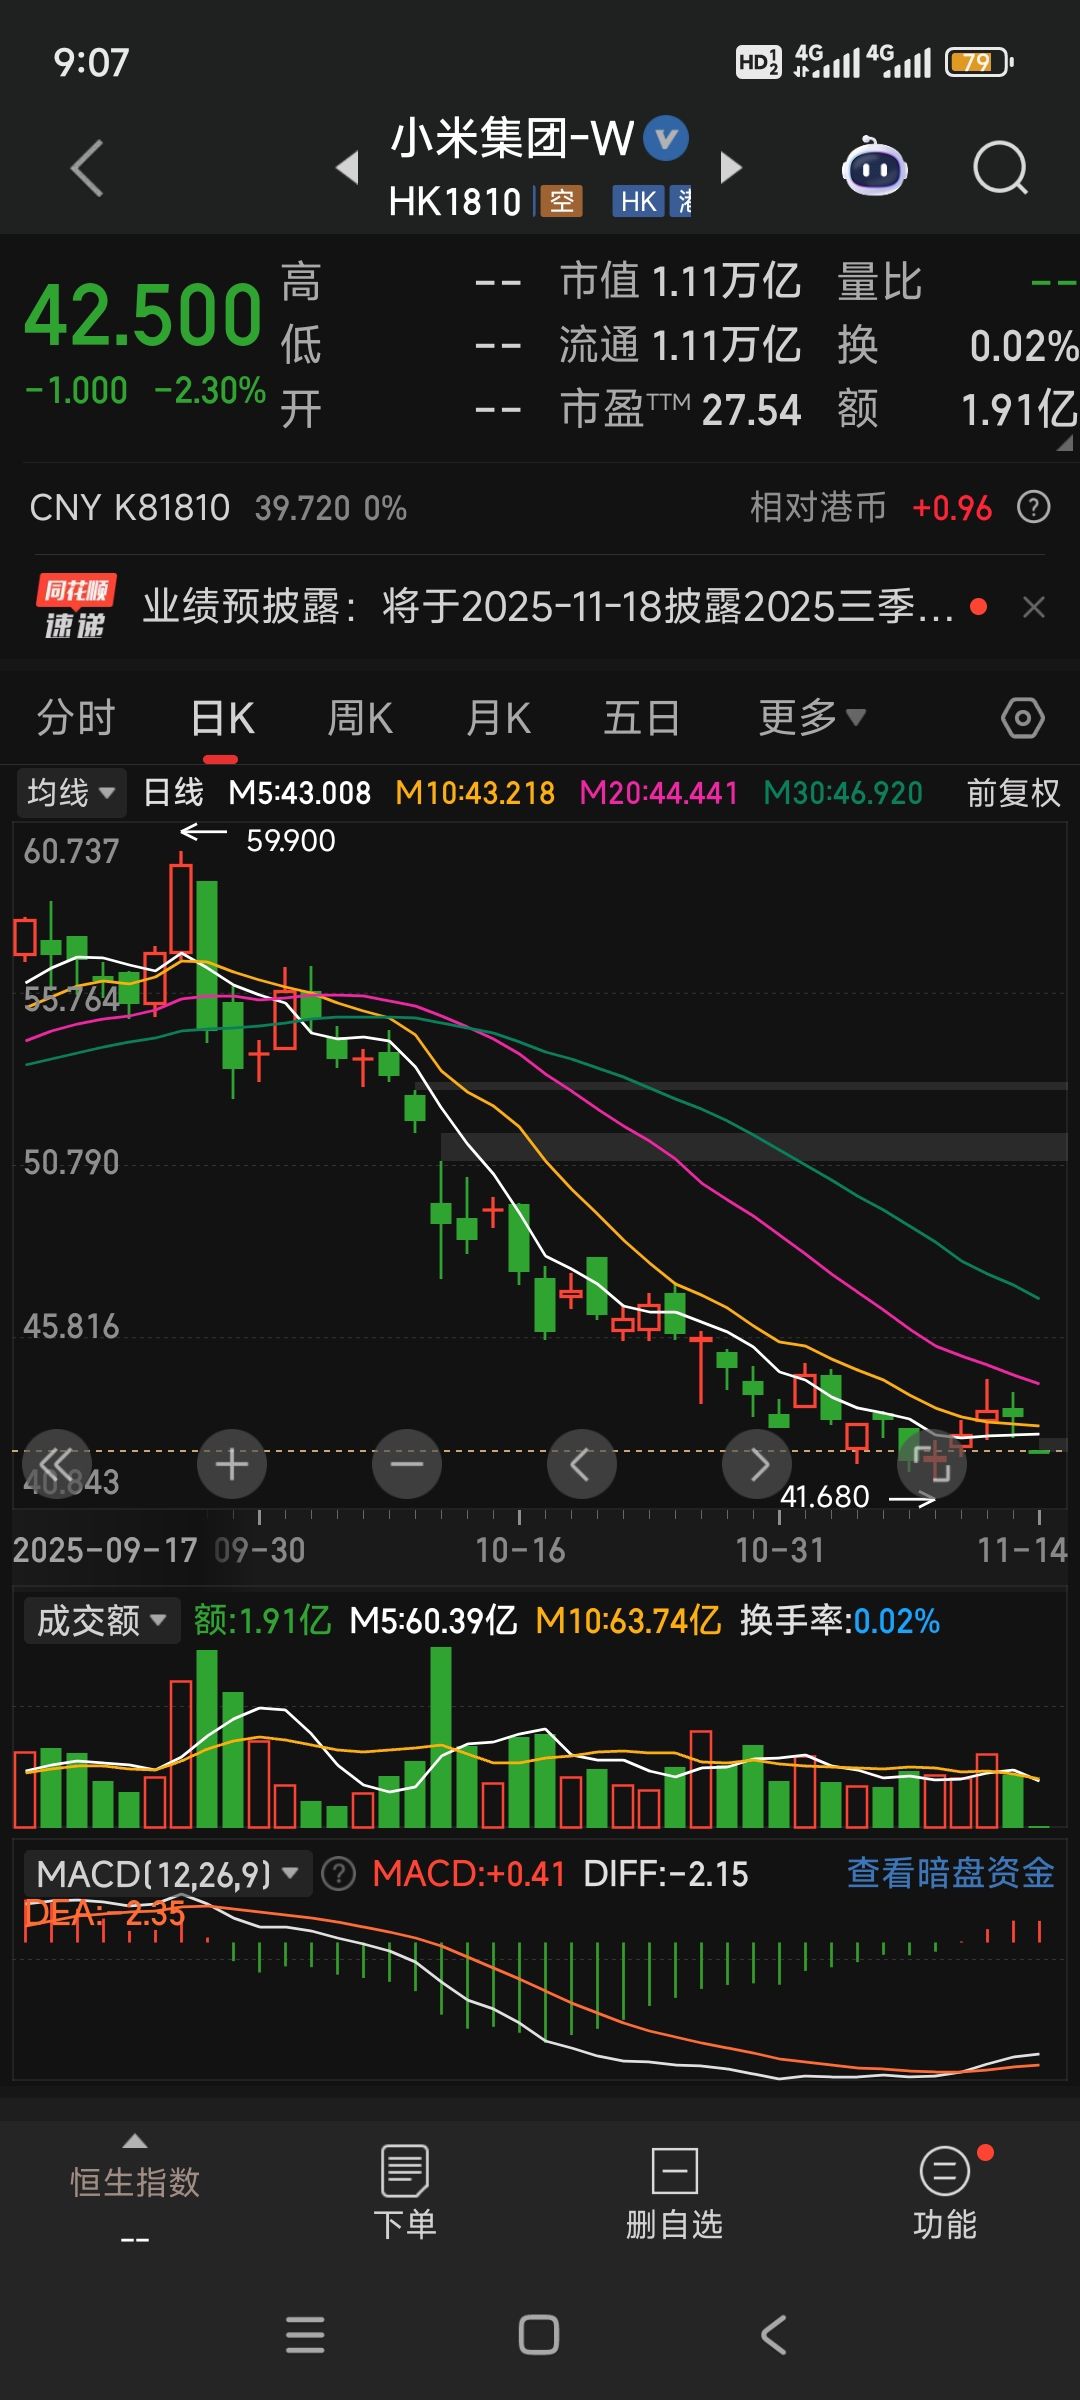The width and height of the screenshot is (1080, 2400).
Task: Zoom in chart with plus button
Action: (x=232, y=1465)
